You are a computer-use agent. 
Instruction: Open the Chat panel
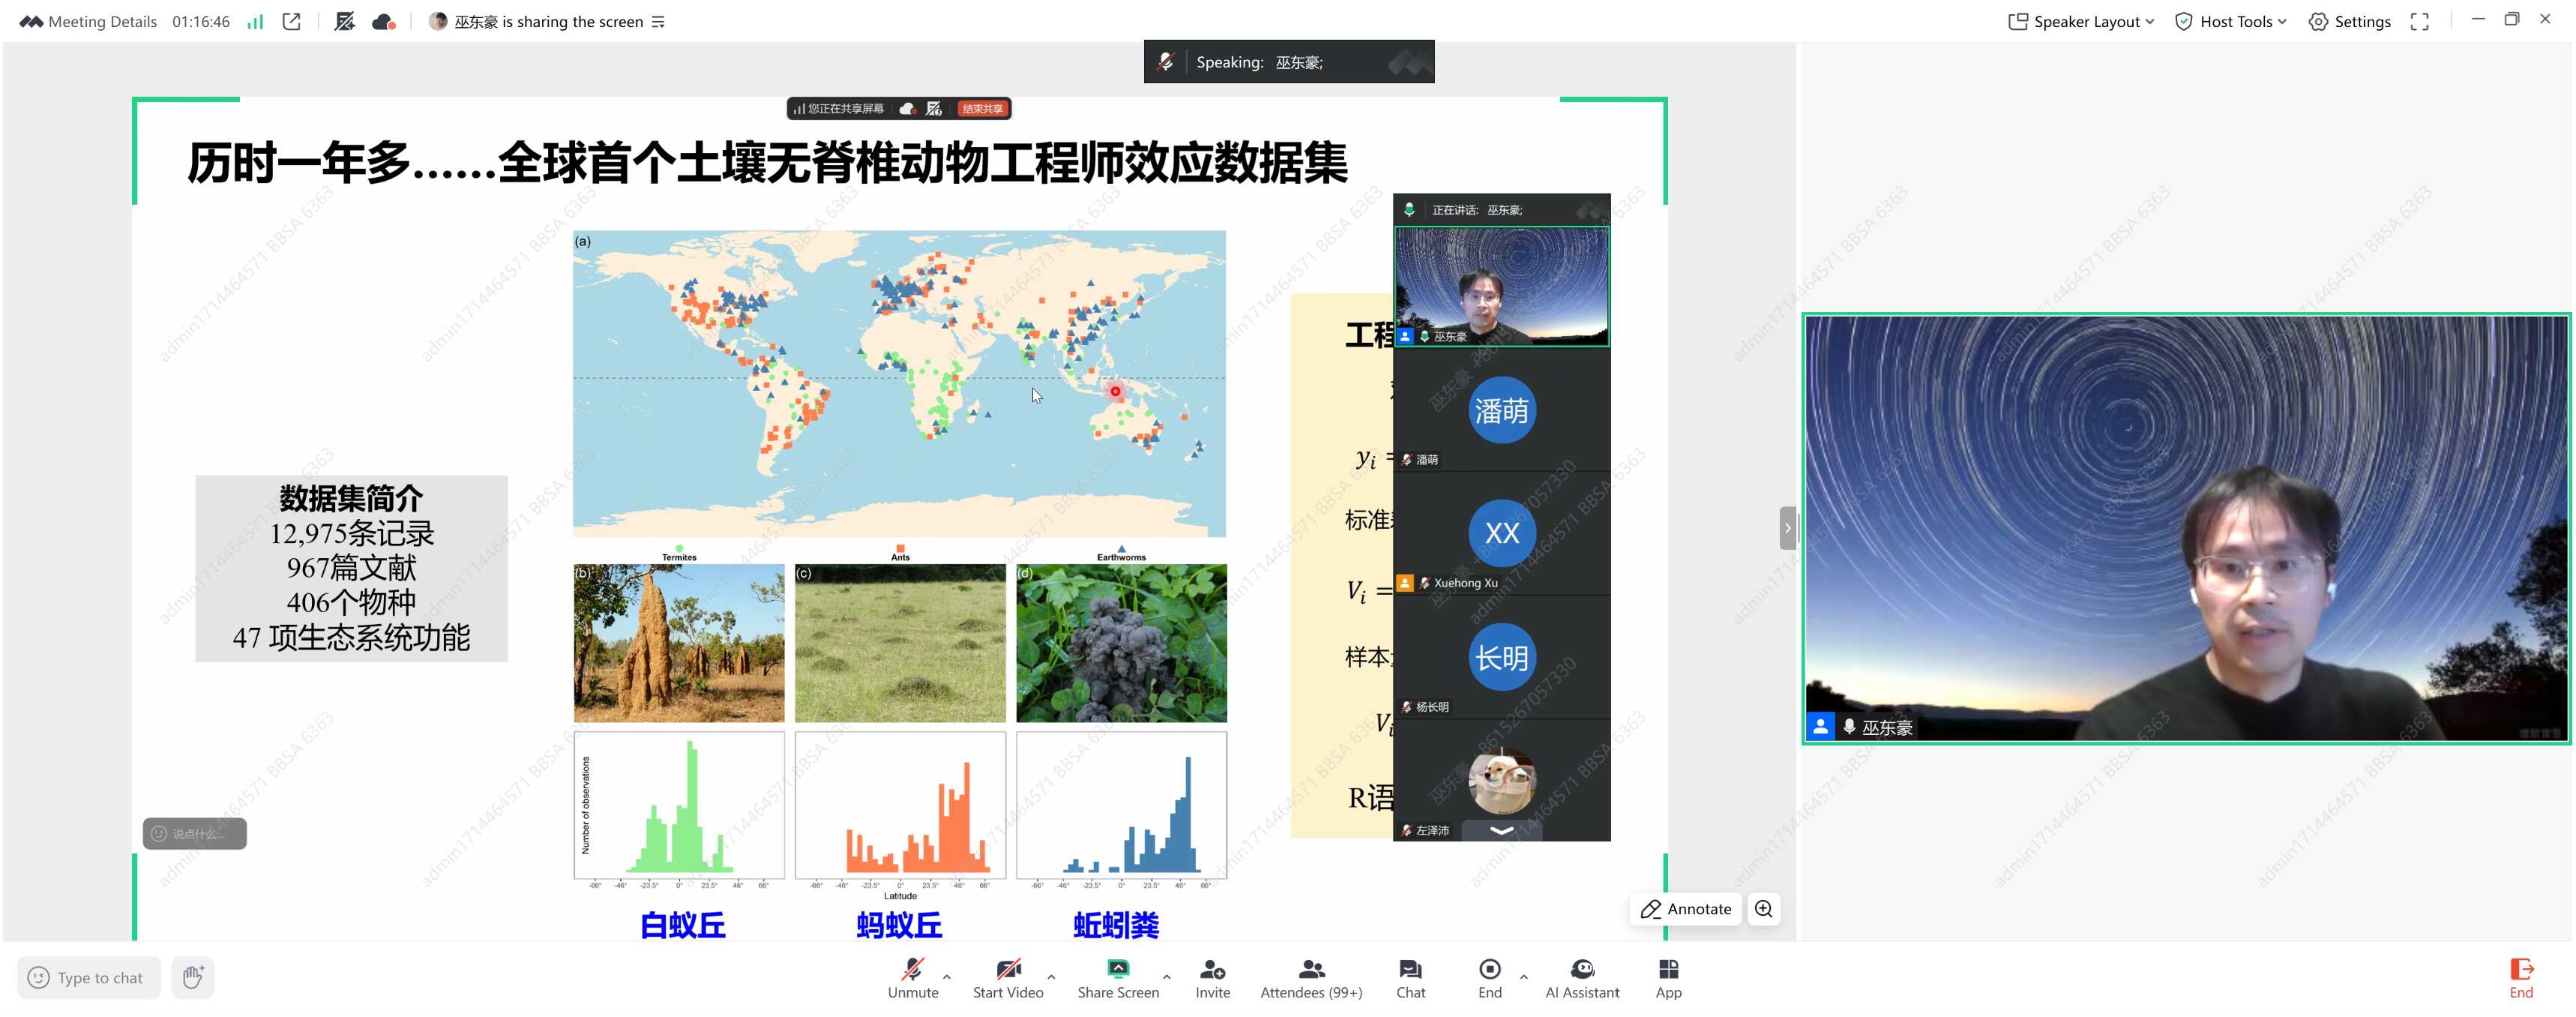tap(1410, 978)
